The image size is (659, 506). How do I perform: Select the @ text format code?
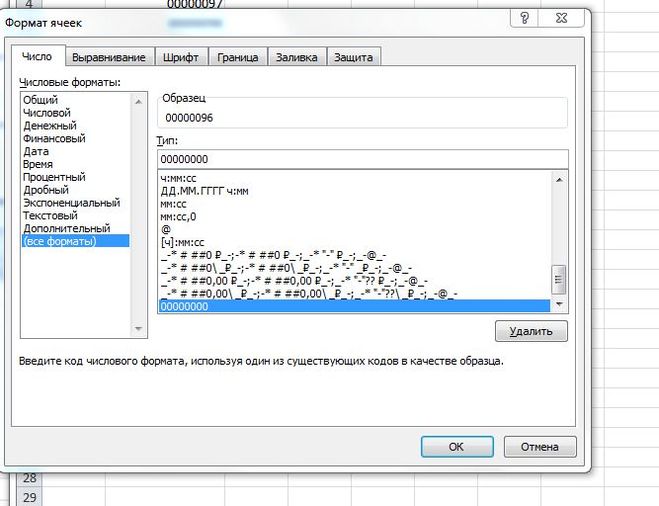[x=165, y=229]
